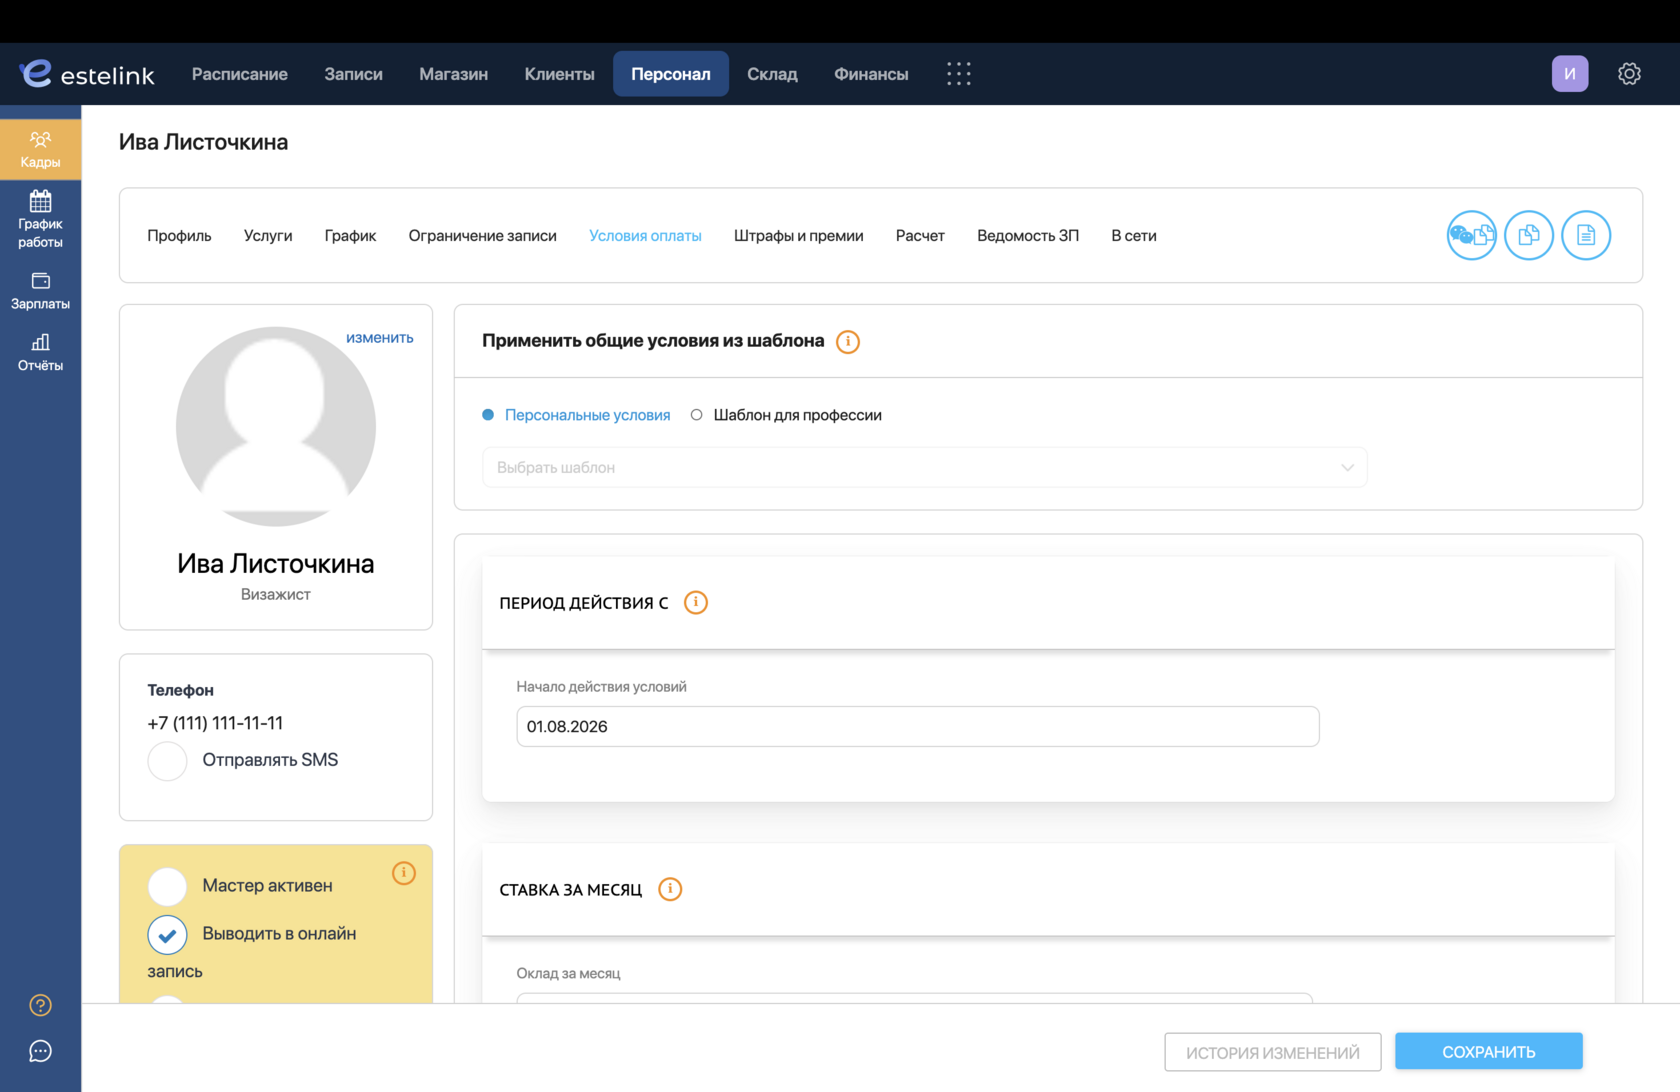Open the chat support icon
1680x1092 pixels.
[x=40, y=1051]
